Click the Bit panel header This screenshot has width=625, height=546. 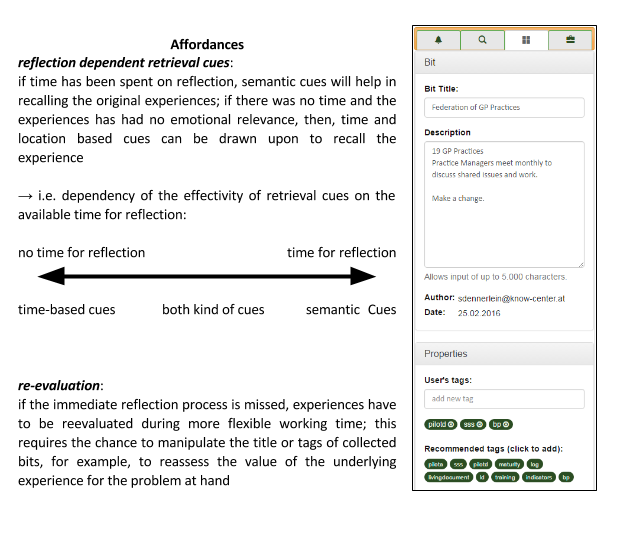(x=504, y=63)
